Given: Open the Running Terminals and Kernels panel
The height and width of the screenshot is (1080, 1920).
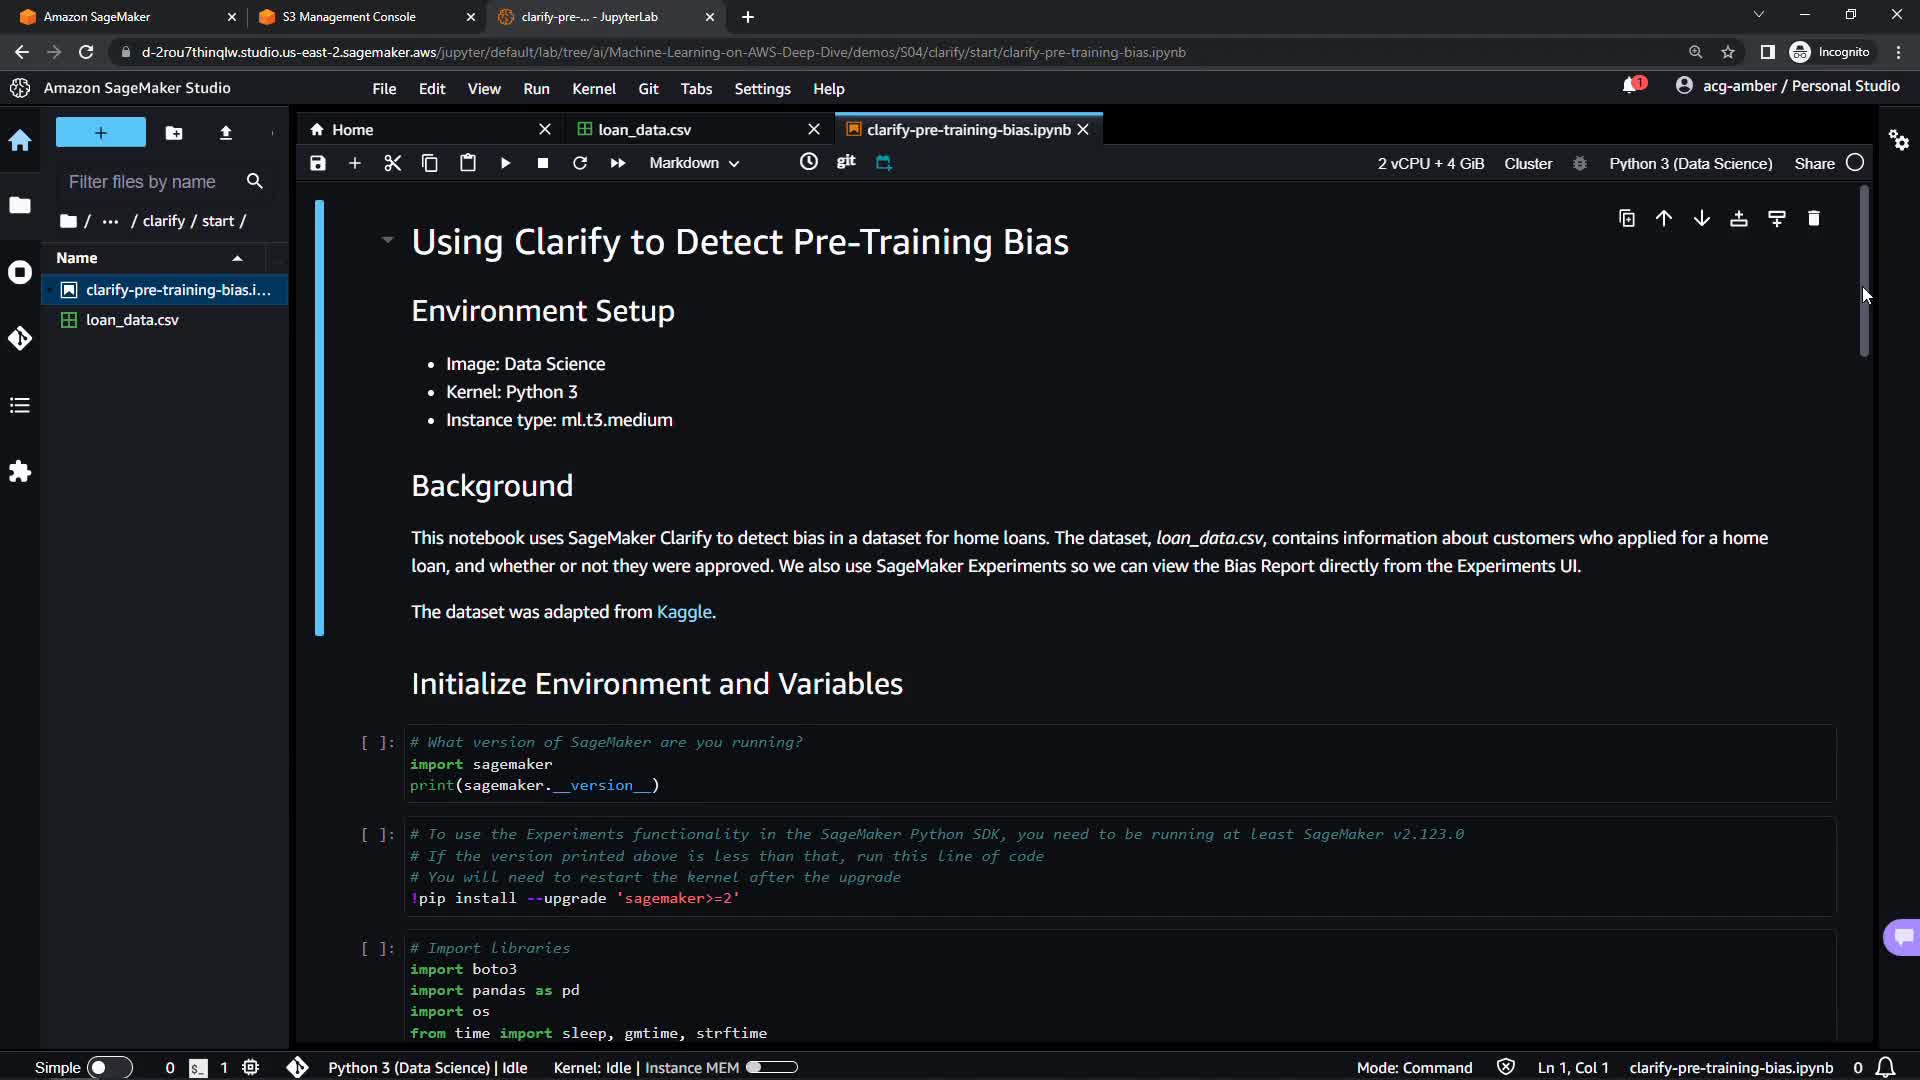Looking at the screenshot, I should click(x=20, y=272).
